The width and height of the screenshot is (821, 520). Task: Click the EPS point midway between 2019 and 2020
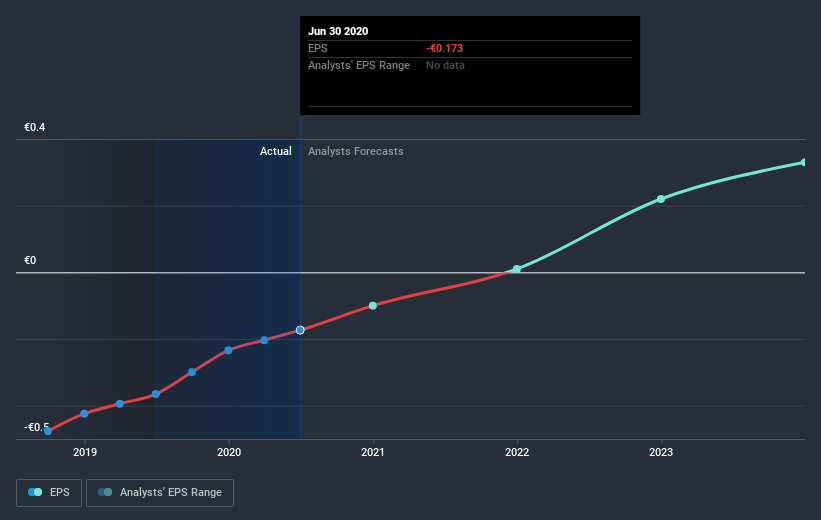coord(156,394)
